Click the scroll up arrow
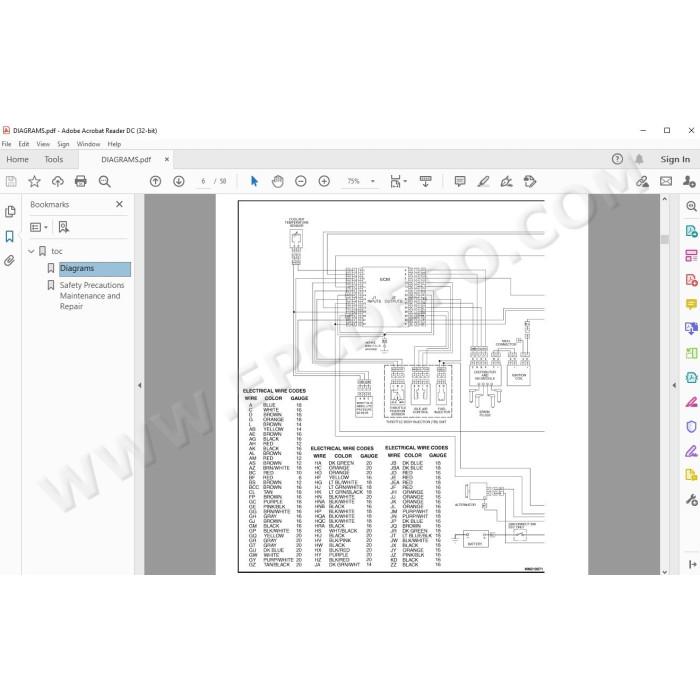700x700 pixels. 664,199
